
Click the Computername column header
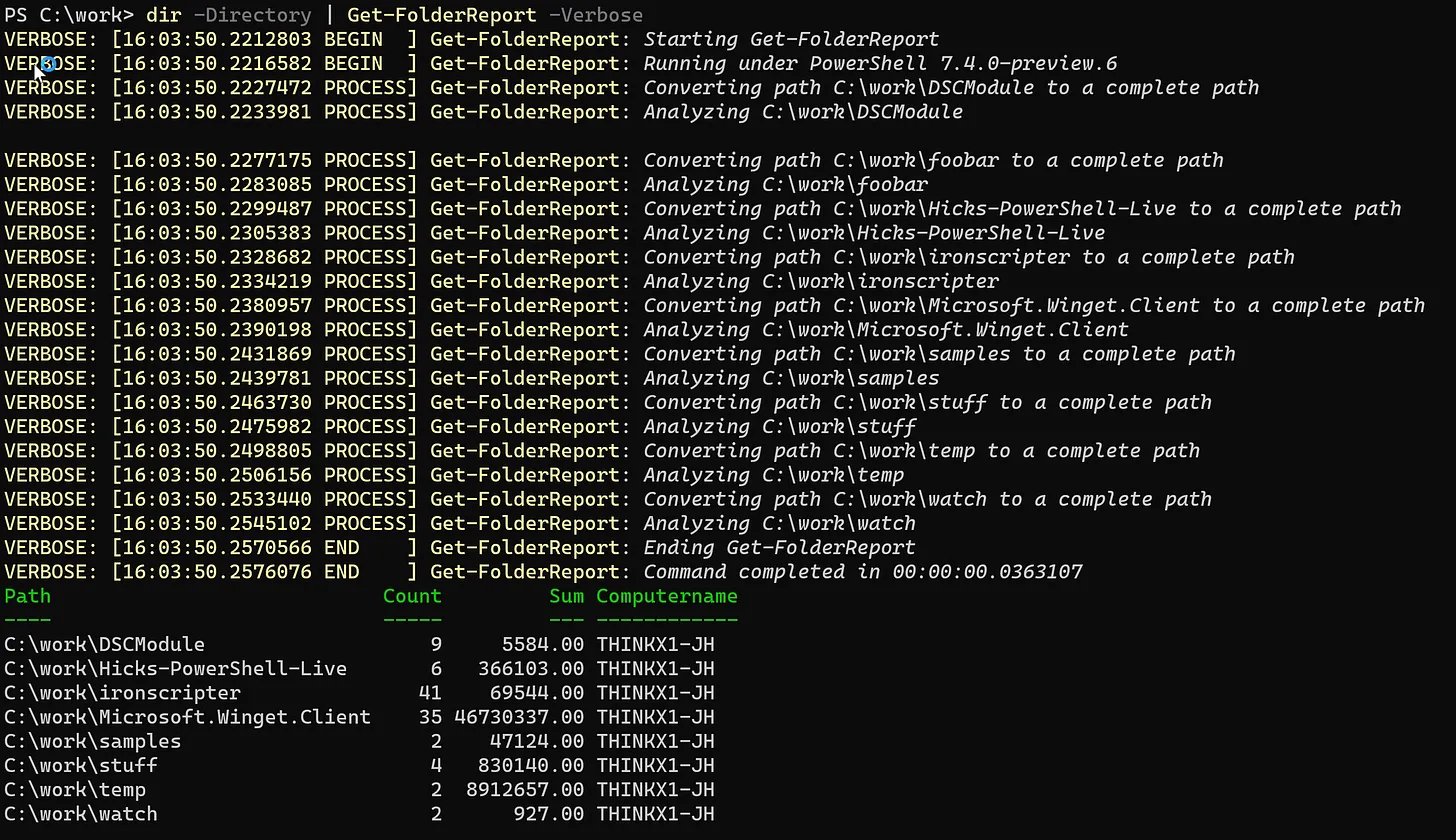[667, 597]
